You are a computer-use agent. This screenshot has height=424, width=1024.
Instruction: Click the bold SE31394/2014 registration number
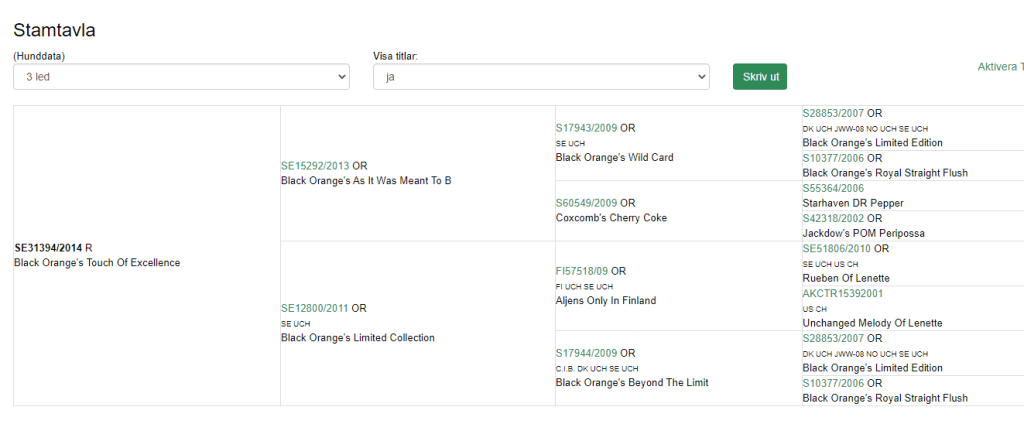click(x=48, y=248)
